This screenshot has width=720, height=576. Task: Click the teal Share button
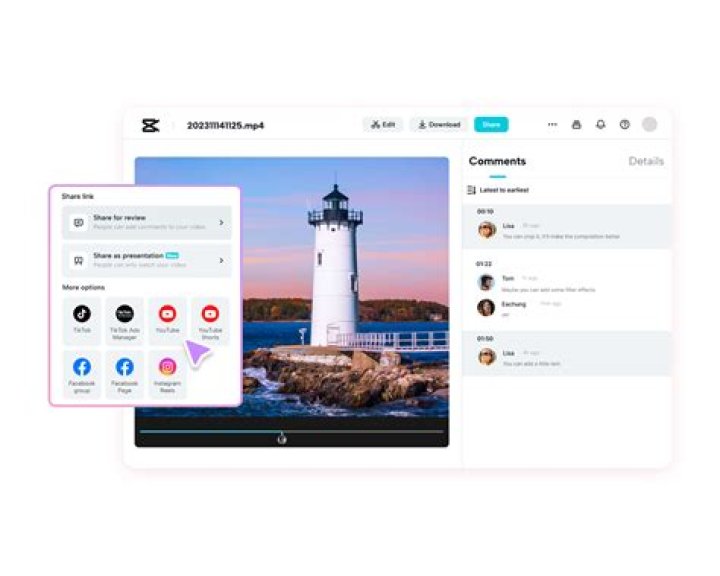(x=491, y=124)
